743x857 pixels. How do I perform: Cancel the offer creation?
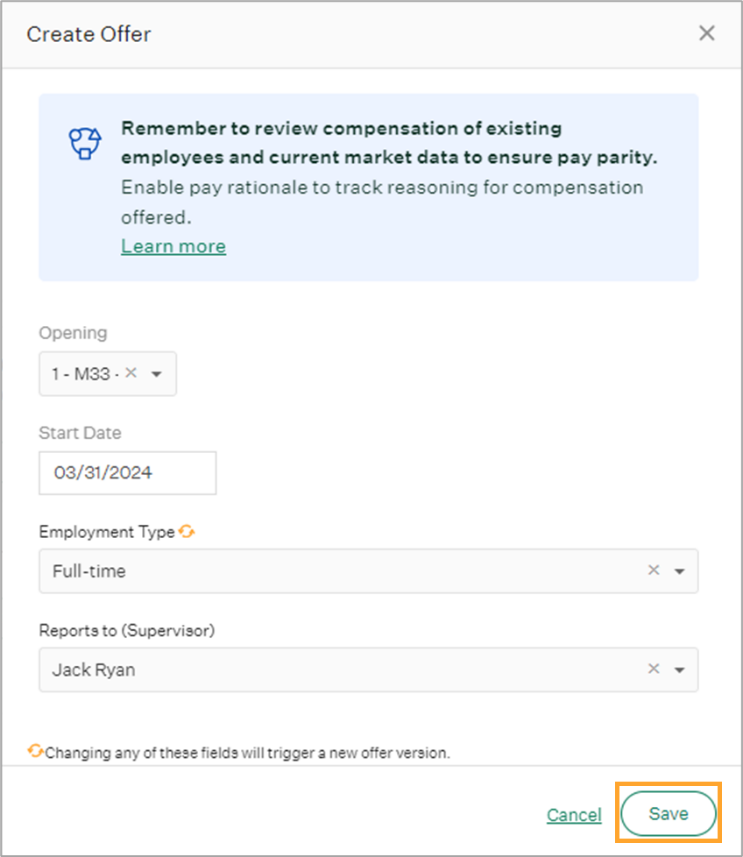pos(574,815)
